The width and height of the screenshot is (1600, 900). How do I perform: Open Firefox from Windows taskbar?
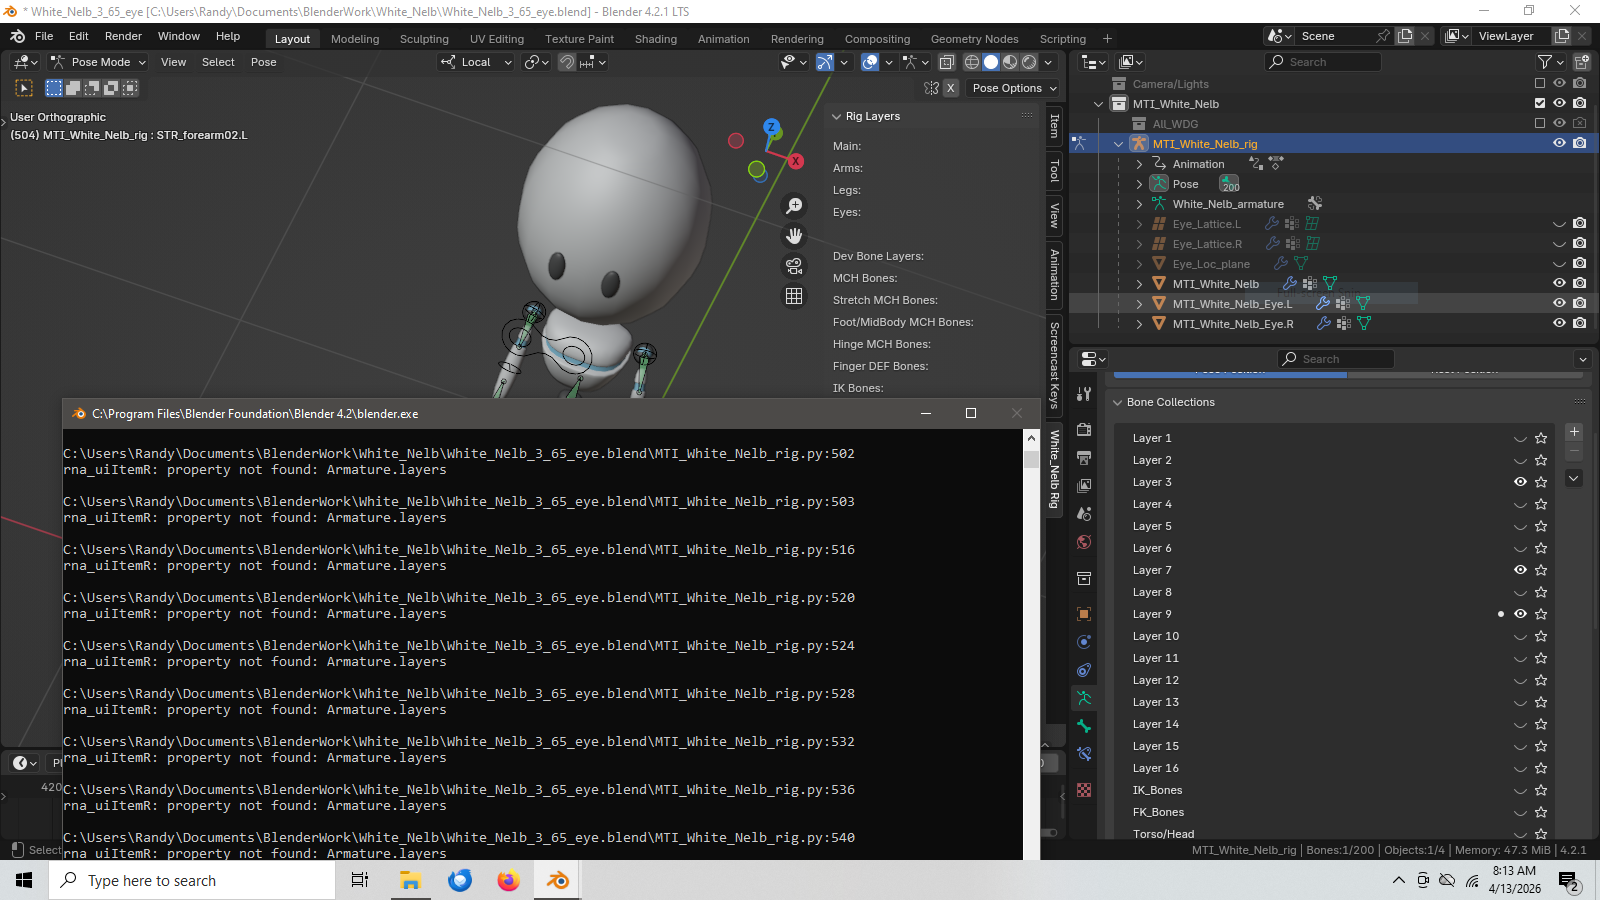(x=508, y=881)
